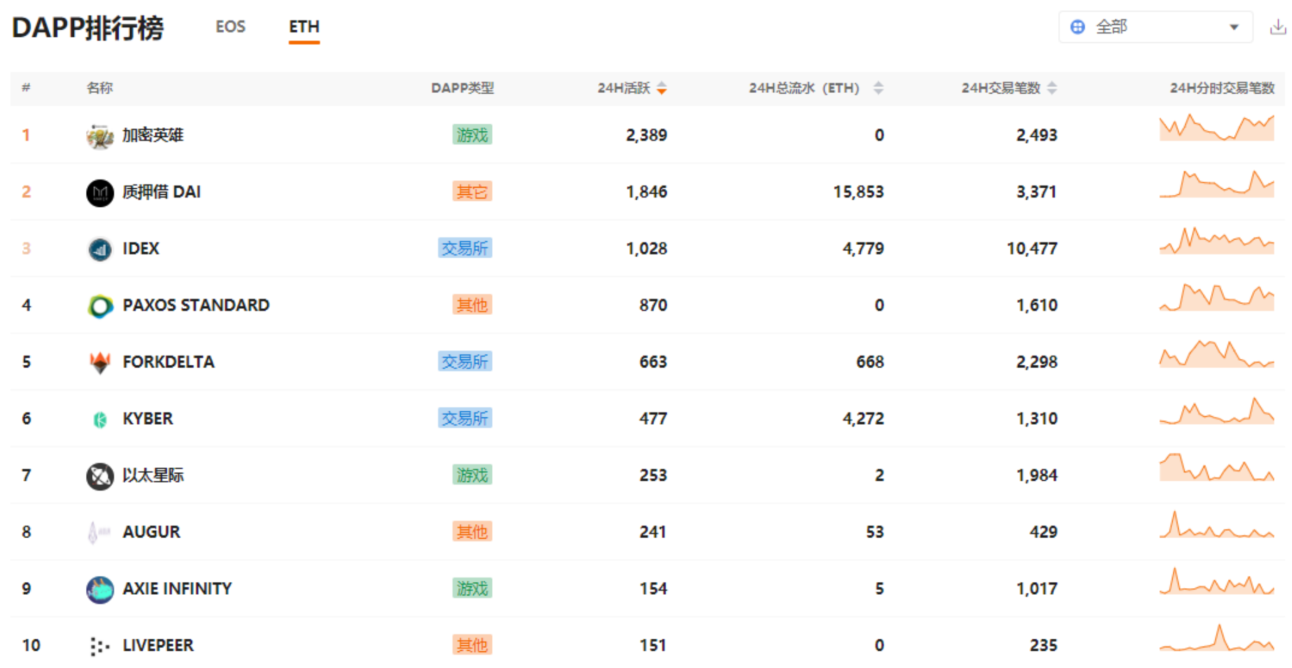This screenshot has height=668, width=1292.
Task: Open the 质押借 DAI name link
Action: [161, 191]
